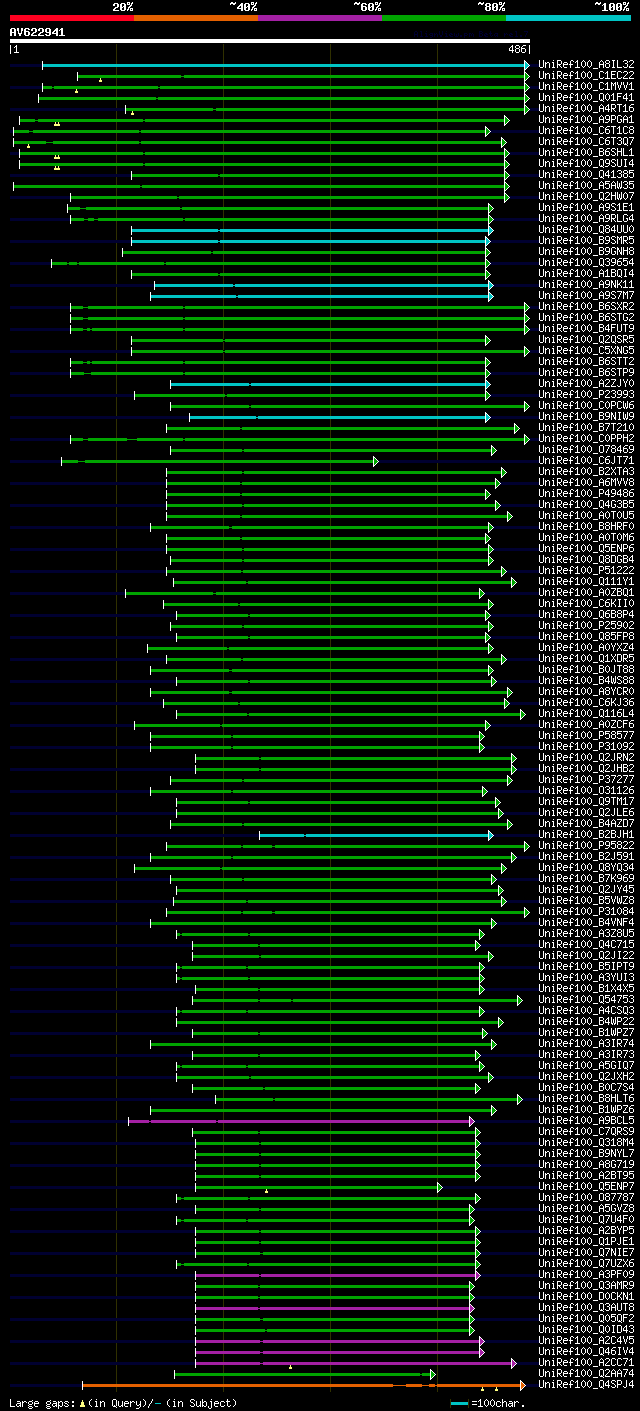This screenshot has height=1411, width=640.
Task: Select the UniRef100_A9BCL5 label
Action: 586,1121
